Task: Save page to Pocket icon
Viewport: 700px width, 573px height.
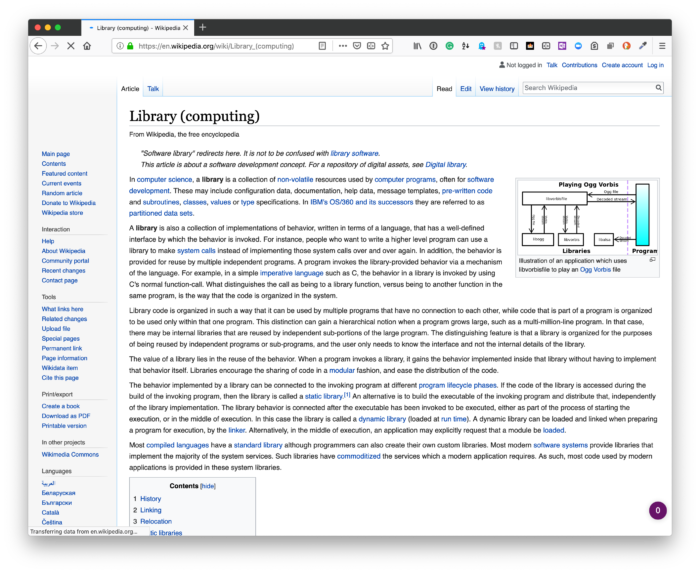Action: [357, 46]
